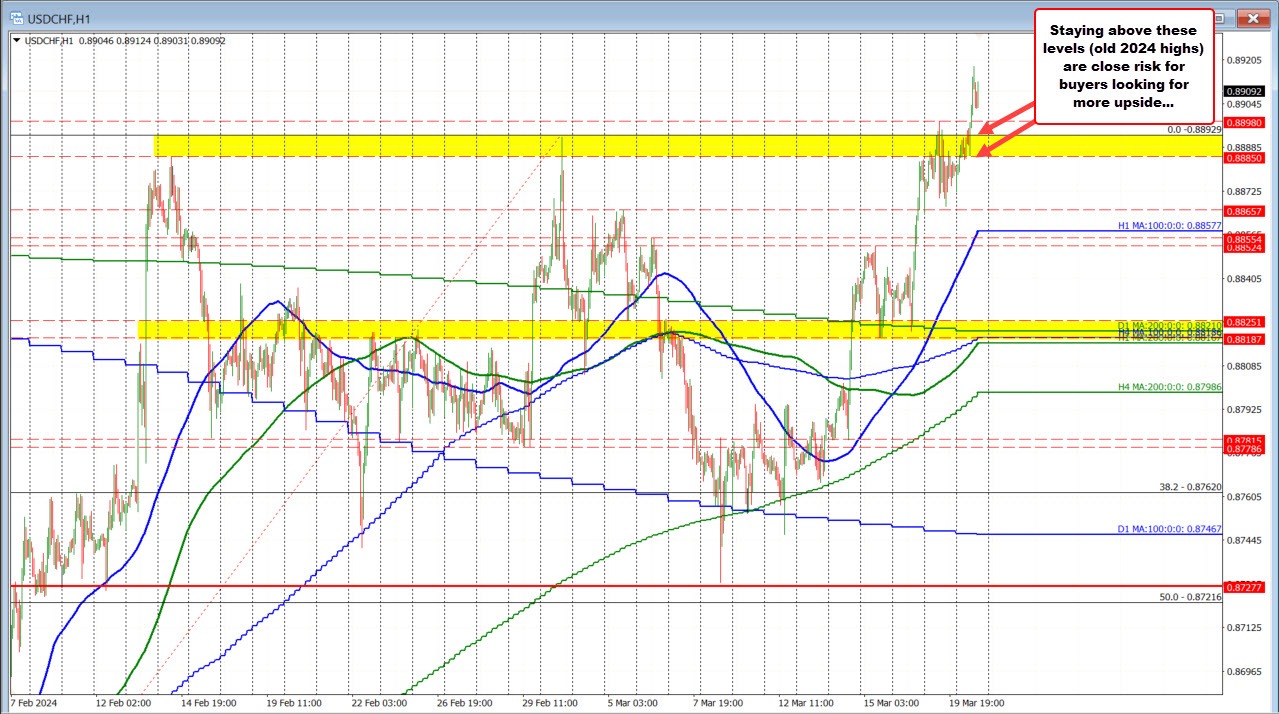Click the current price tag 0.89092
1279x714 pixels.
tap(1244, 92)
